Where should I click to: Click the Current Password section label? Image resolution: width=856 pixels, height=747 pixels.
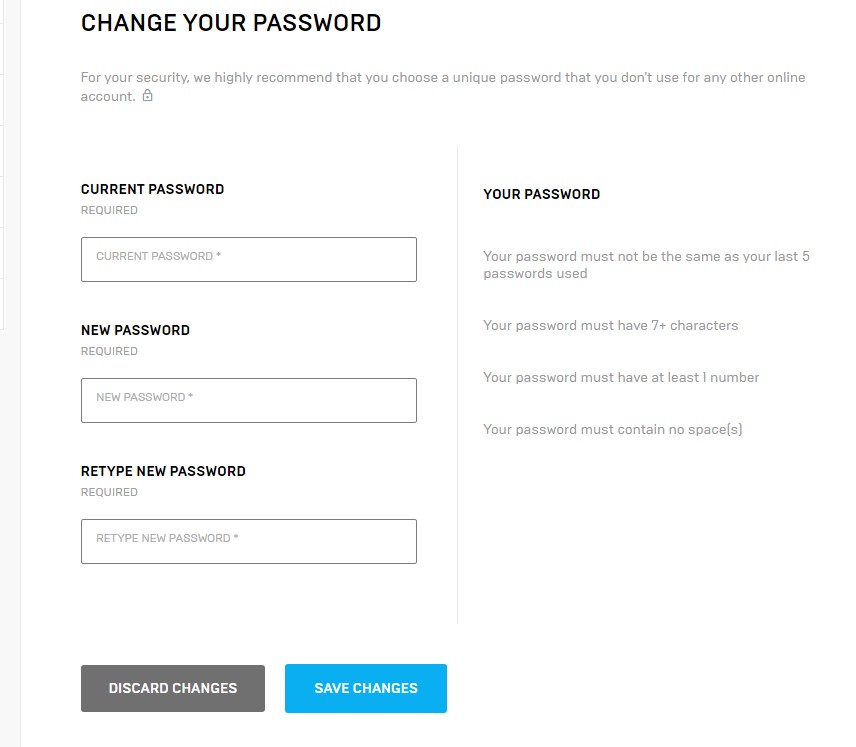tap(152, 189)
